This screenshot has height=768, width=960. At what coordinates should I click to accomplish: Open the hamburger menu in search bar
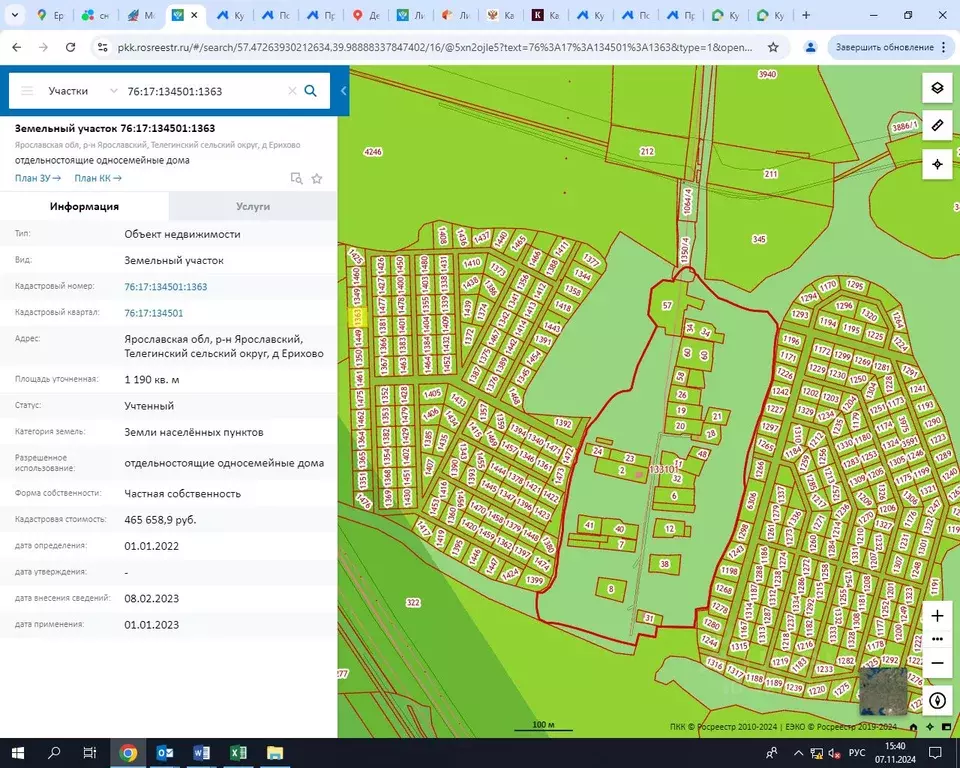[x=27, y=91]
